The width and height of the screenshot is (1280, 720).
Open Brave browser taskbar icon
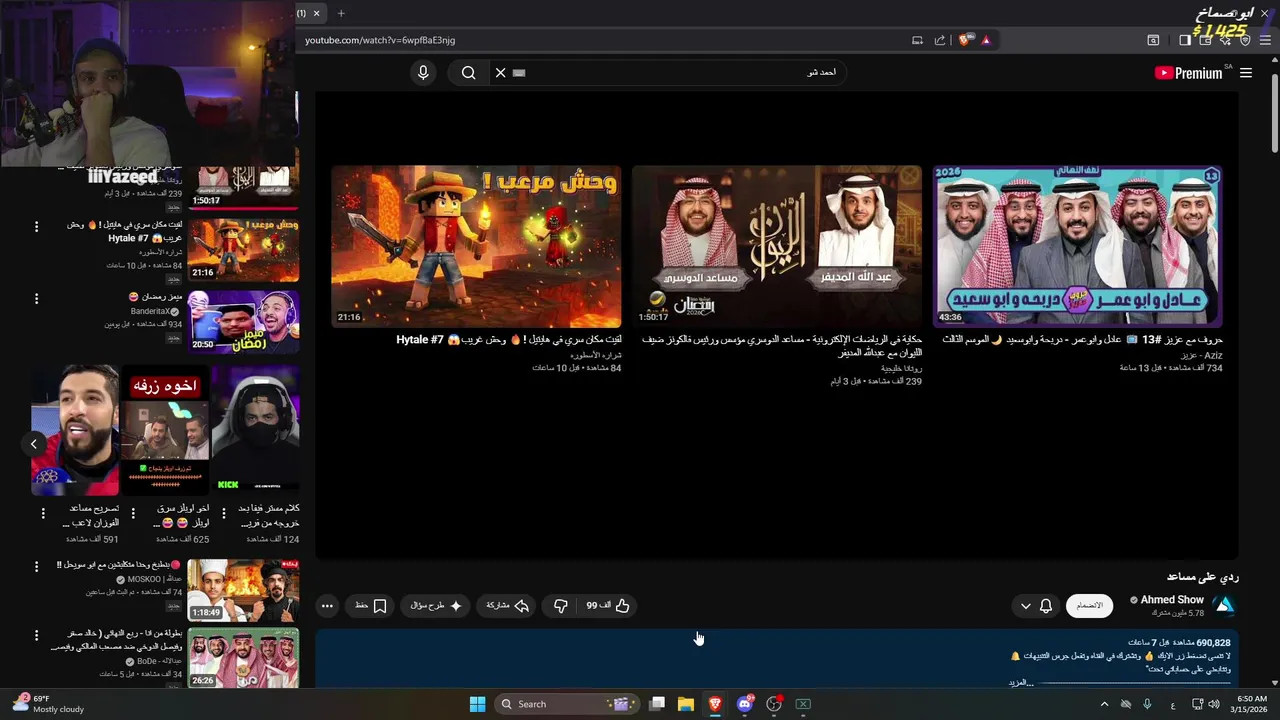pyautogui.click(x=715, y=704)
